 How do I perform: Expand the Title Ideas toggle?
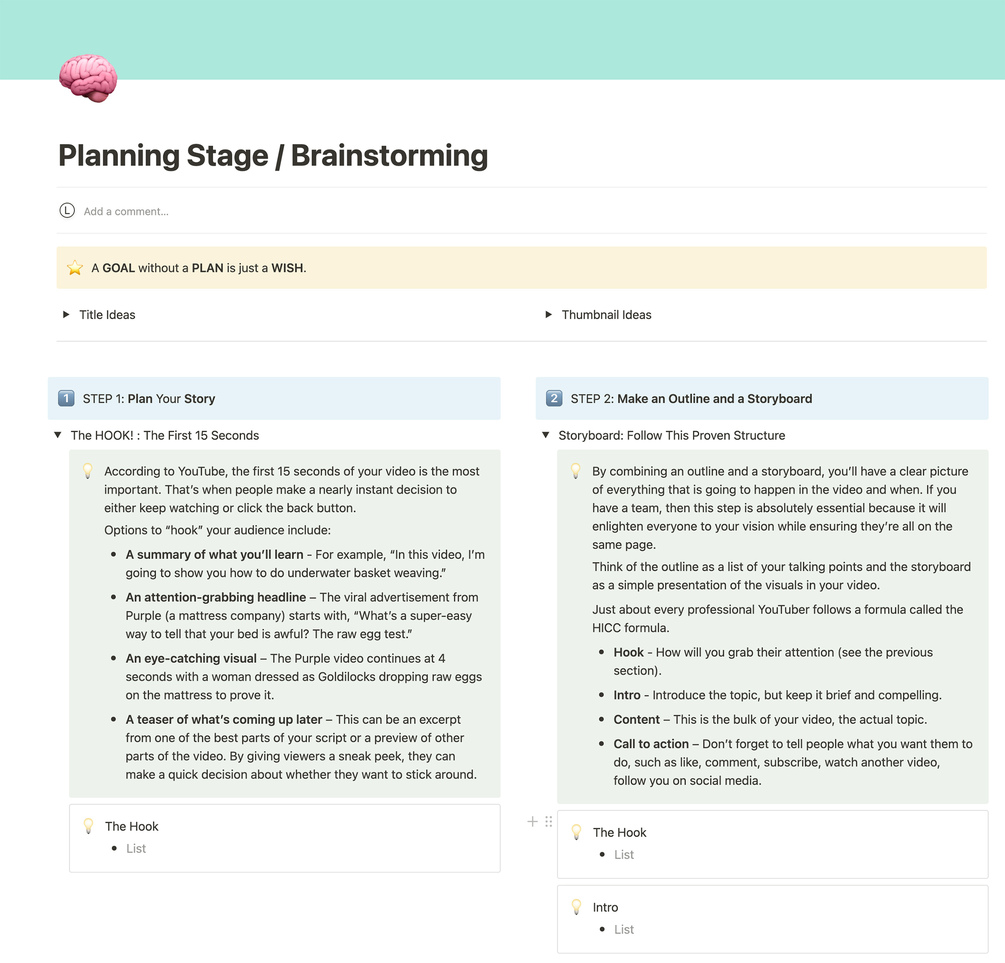click(x=66, y=315)
